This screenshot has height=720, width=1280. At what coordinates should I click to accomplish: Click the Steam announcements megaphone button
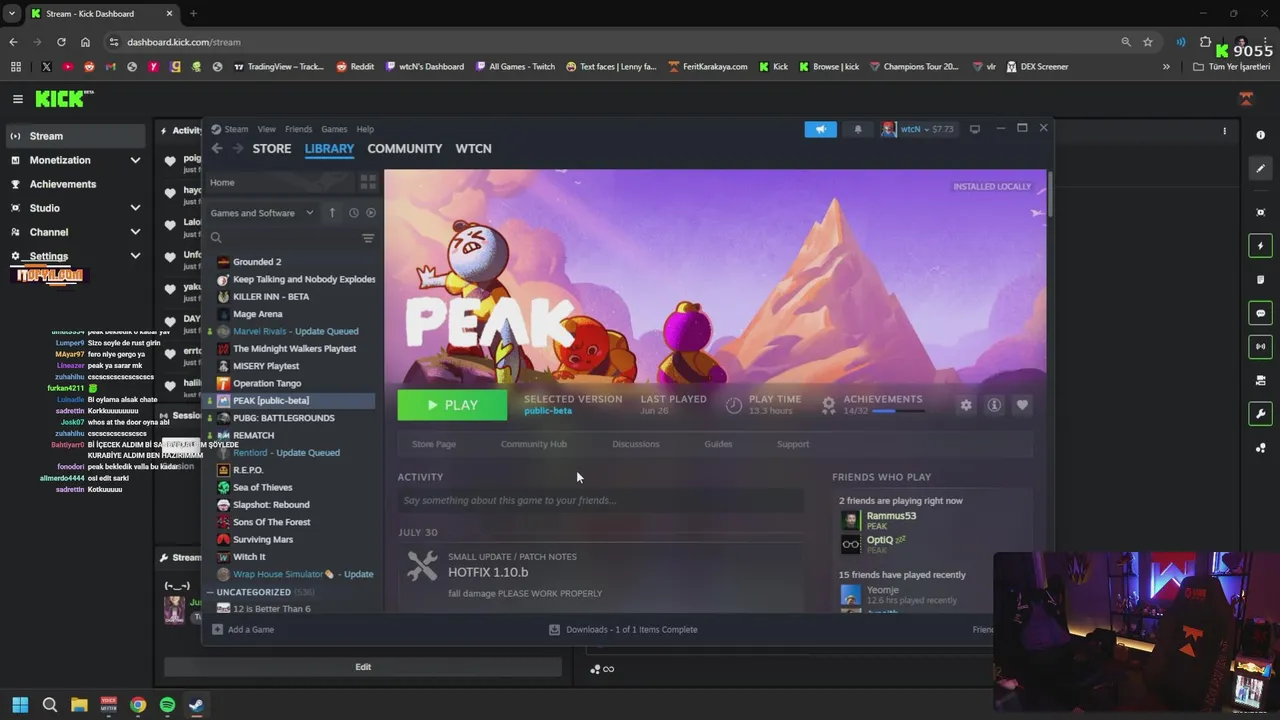click(x=820, y=129)
